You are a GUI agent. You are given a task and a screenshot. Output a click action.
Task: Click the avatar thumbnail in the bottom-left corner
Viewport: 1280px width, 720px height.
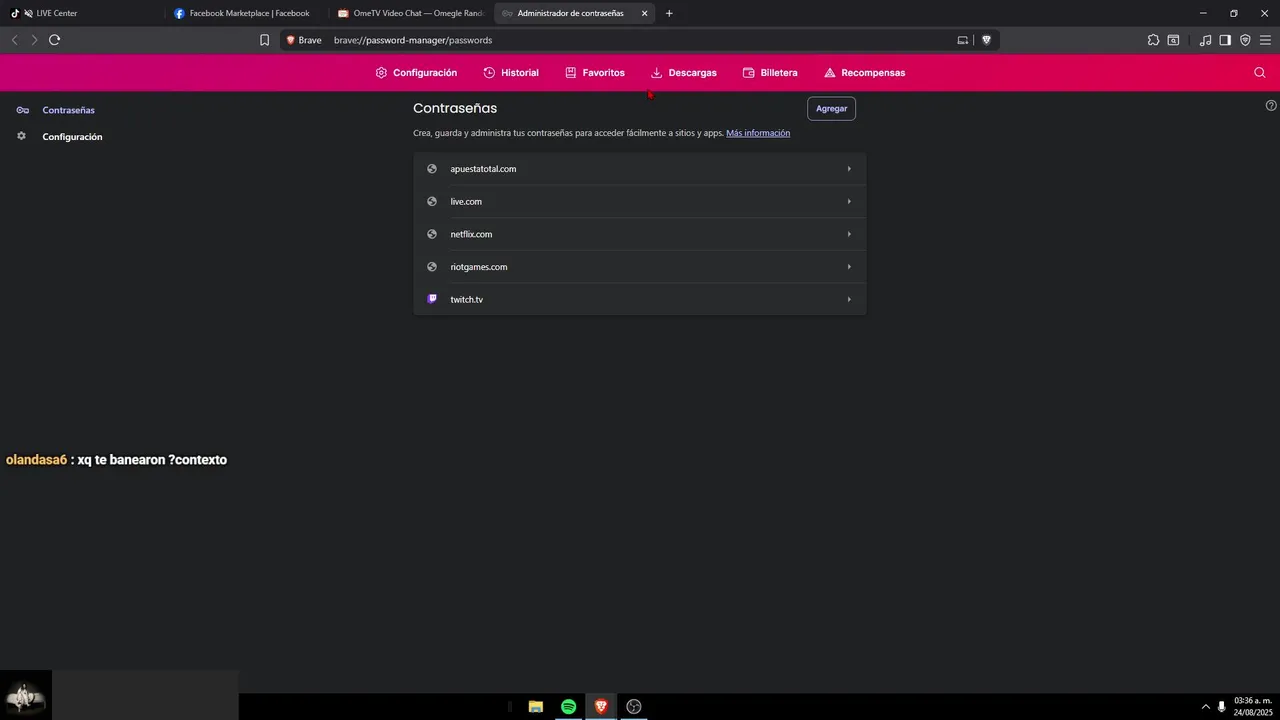pyautogui.click(x=25, y=695)
